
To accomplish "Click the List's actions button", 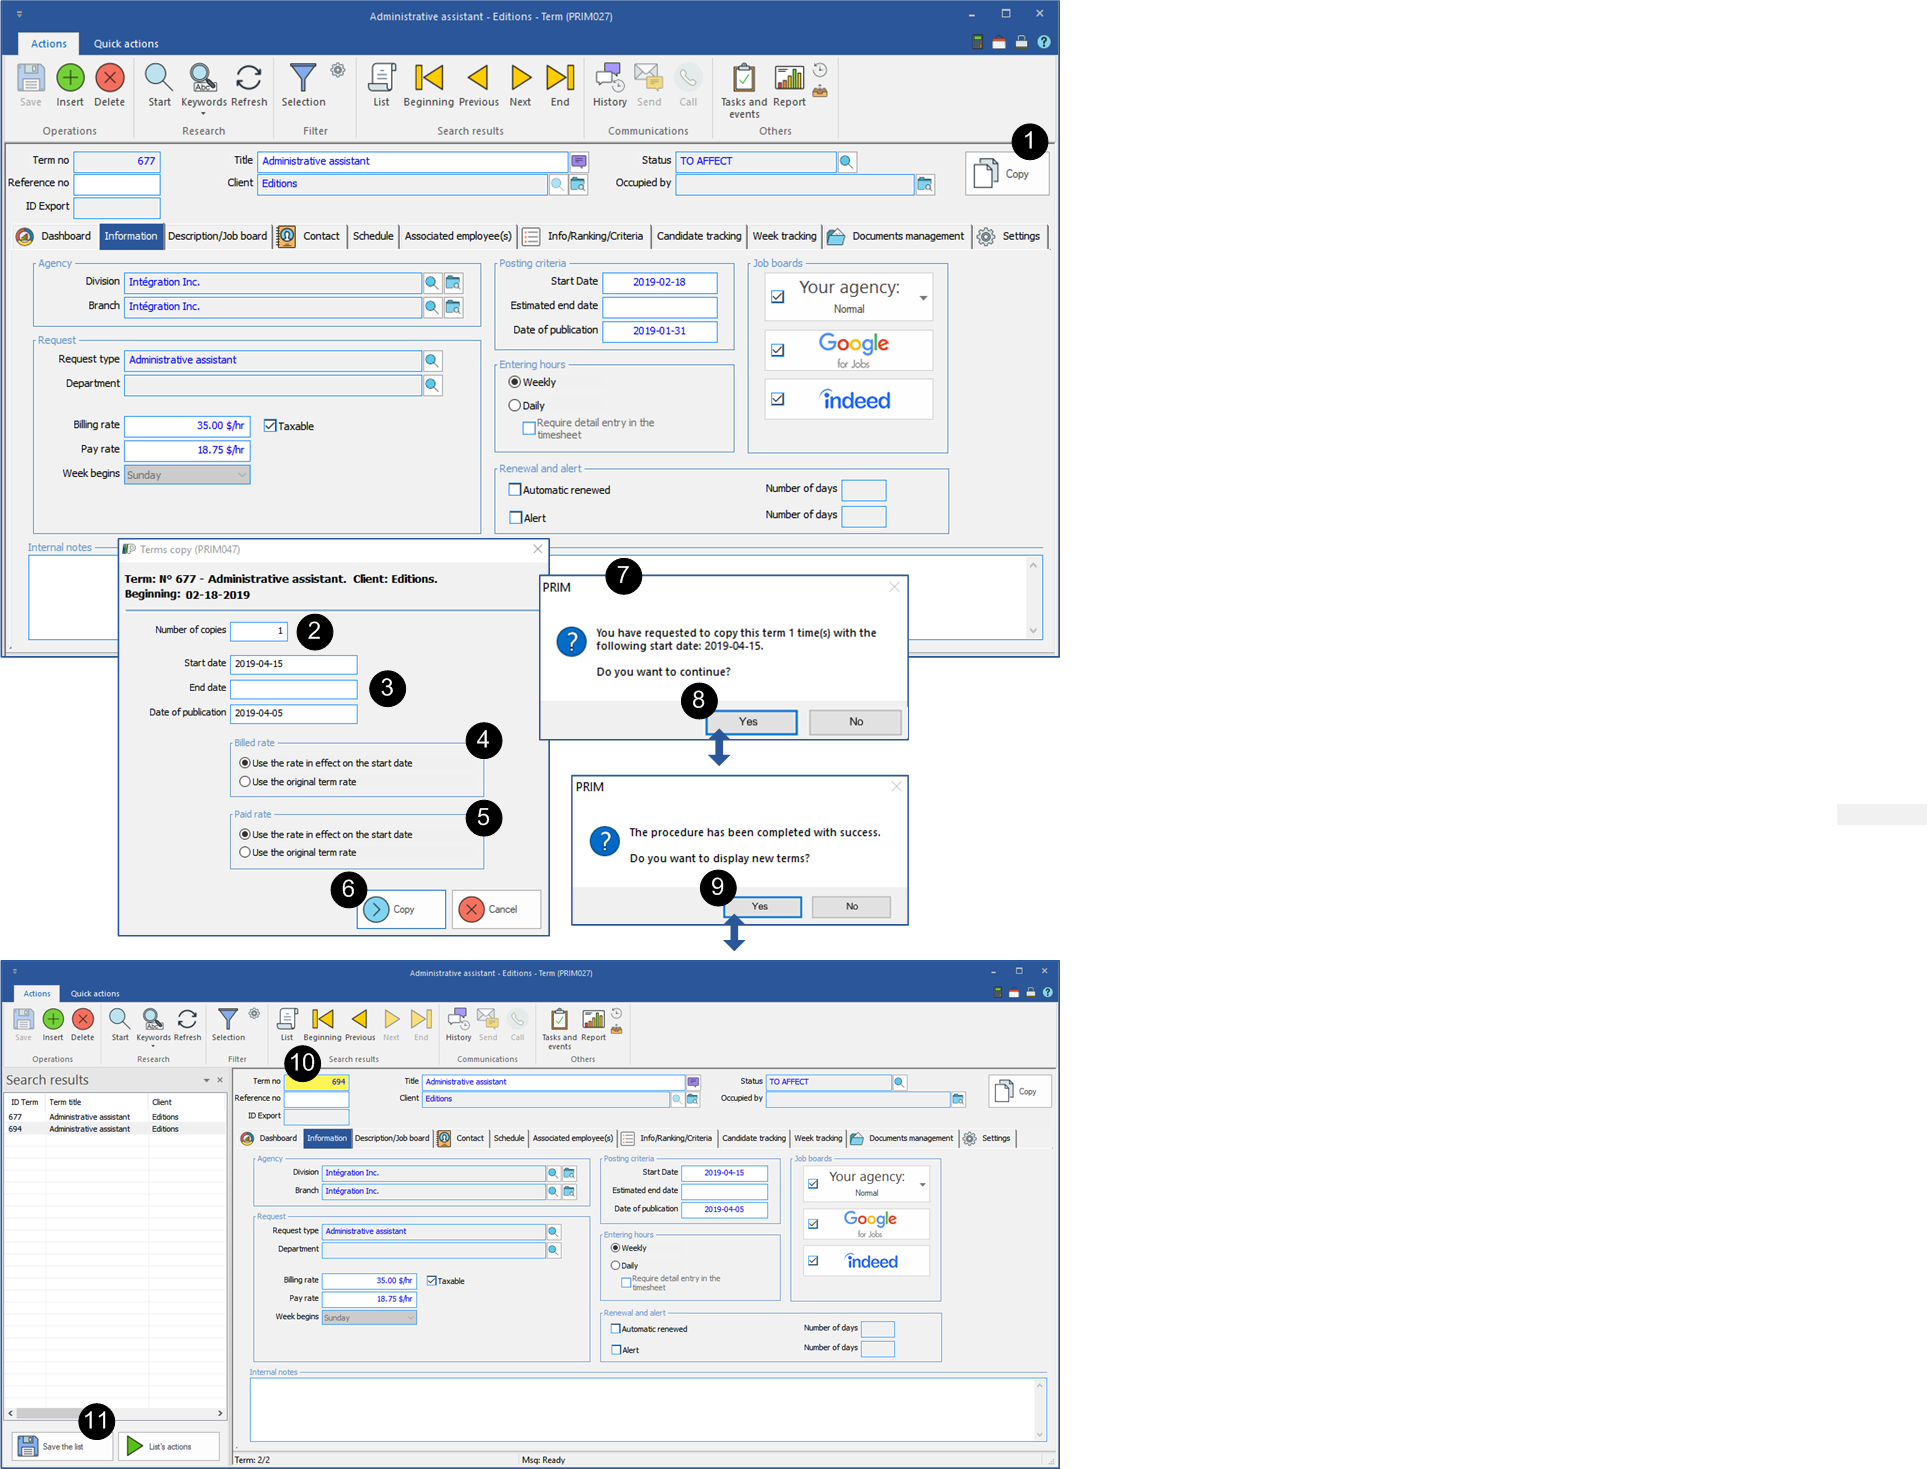I will (169, 1447).
